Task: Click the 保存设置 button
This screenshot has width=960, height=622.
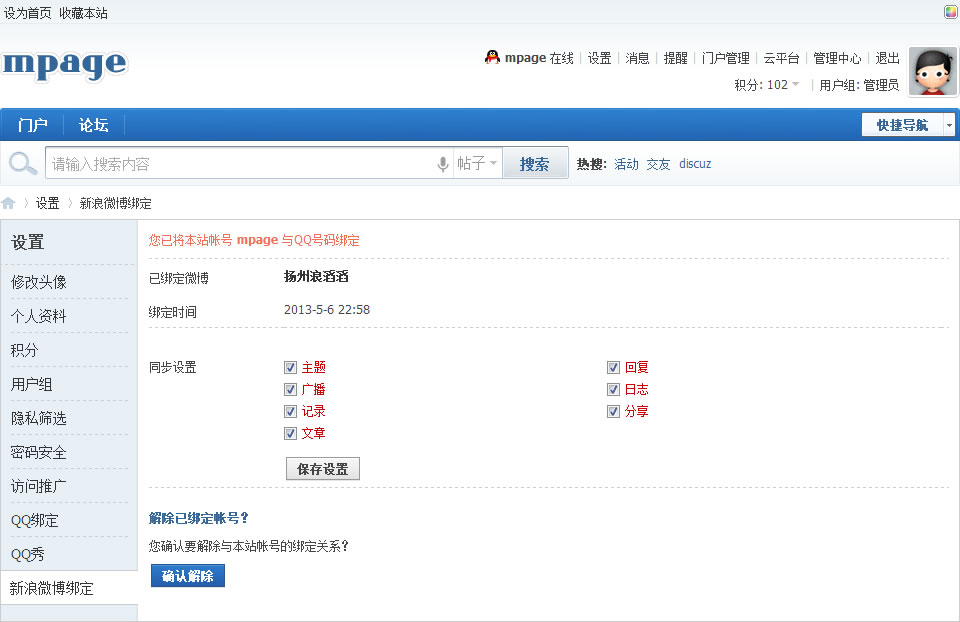Action: coord(322,468)
